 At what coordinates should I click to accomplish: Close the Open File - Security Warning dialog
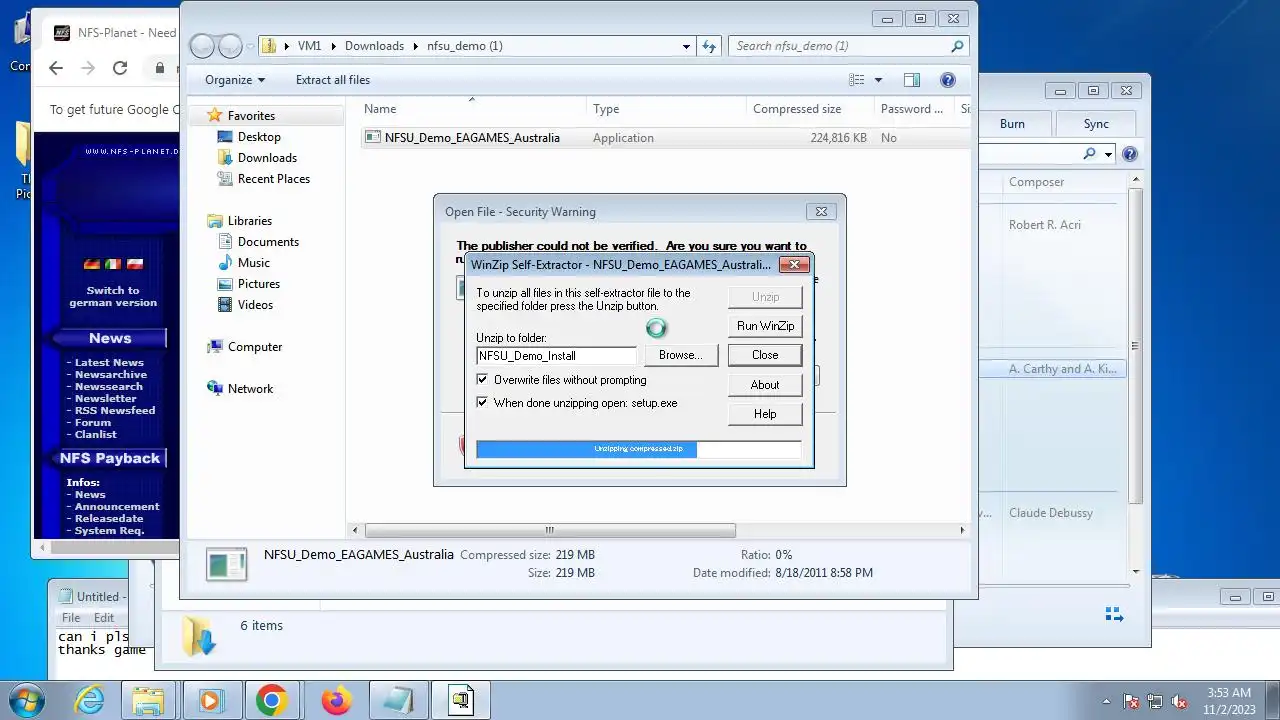point(821,212)
